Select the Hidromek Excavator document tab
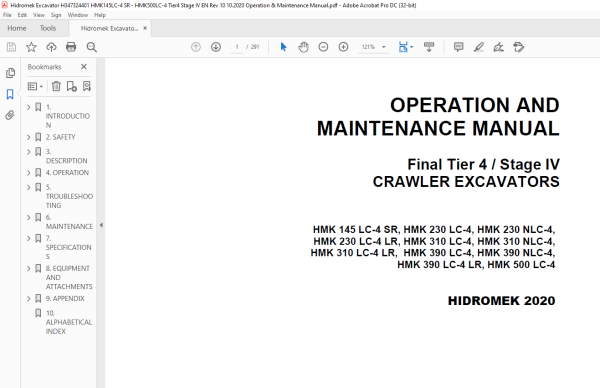This screenshot has height=388, width=600. point(109,28)
